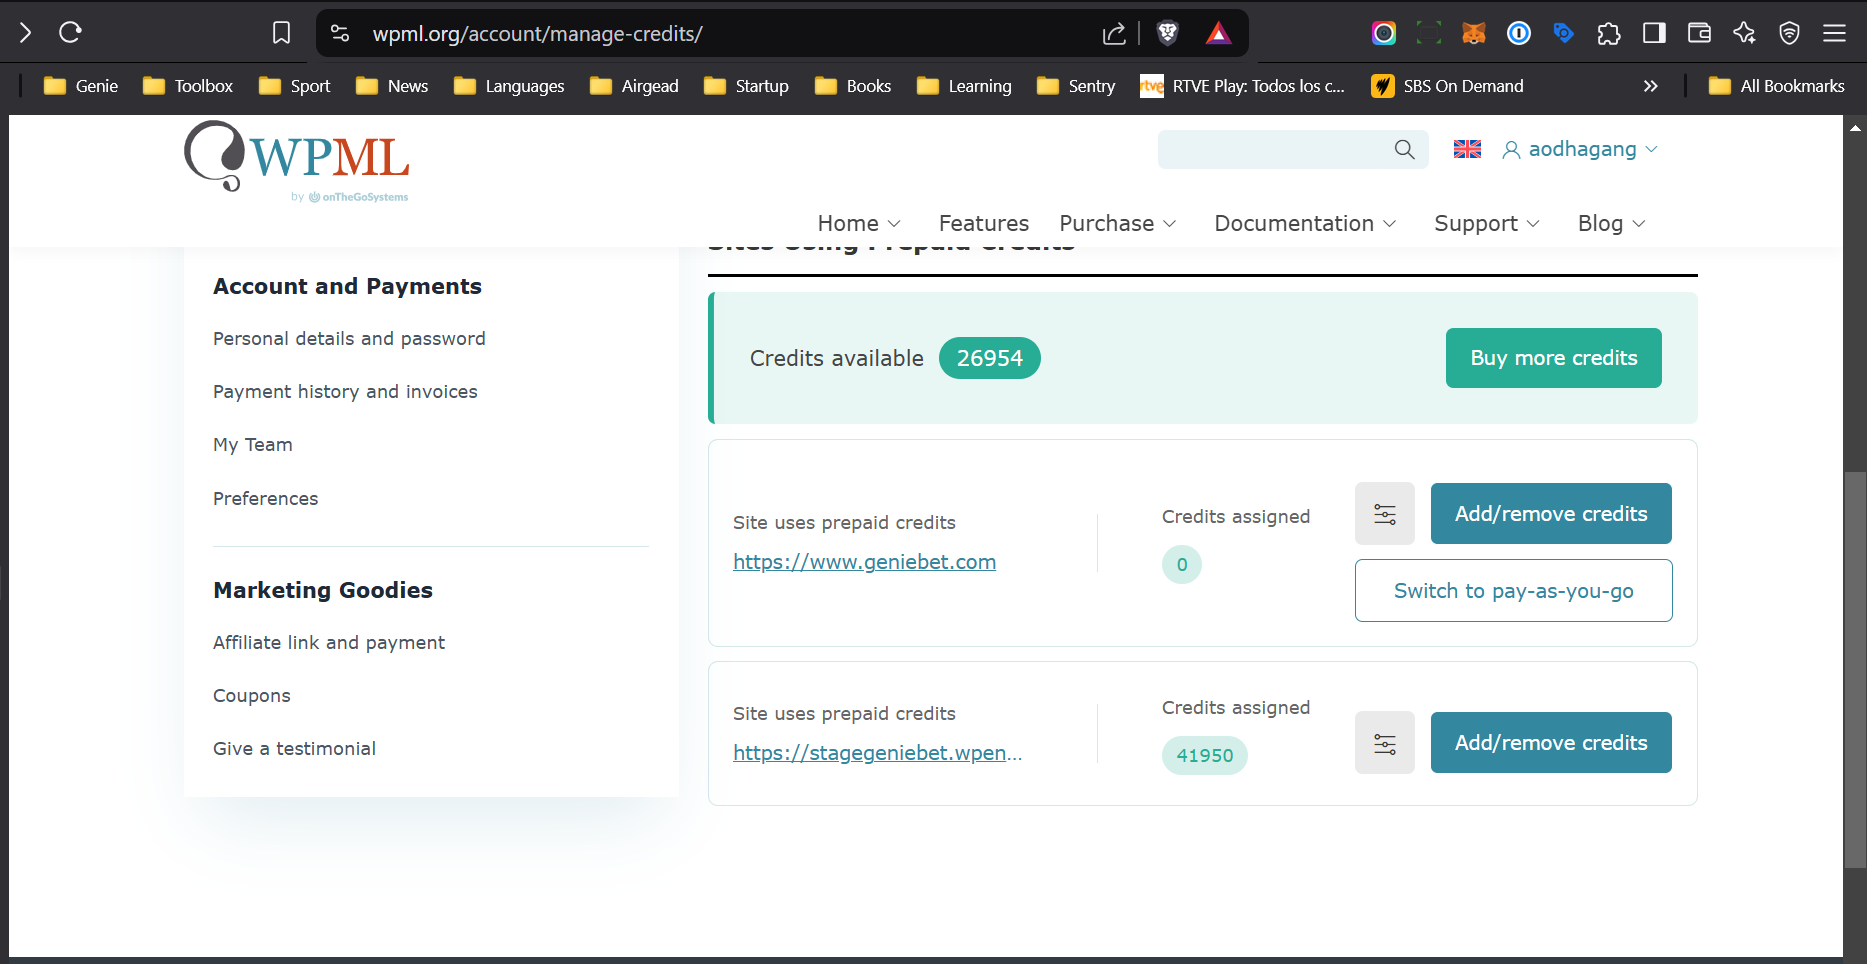The width and height of the screenshot is (1867, 964).
Task: Open Brave VPN shield icon
Action: pyautogui.click(x=1789, y=33)
